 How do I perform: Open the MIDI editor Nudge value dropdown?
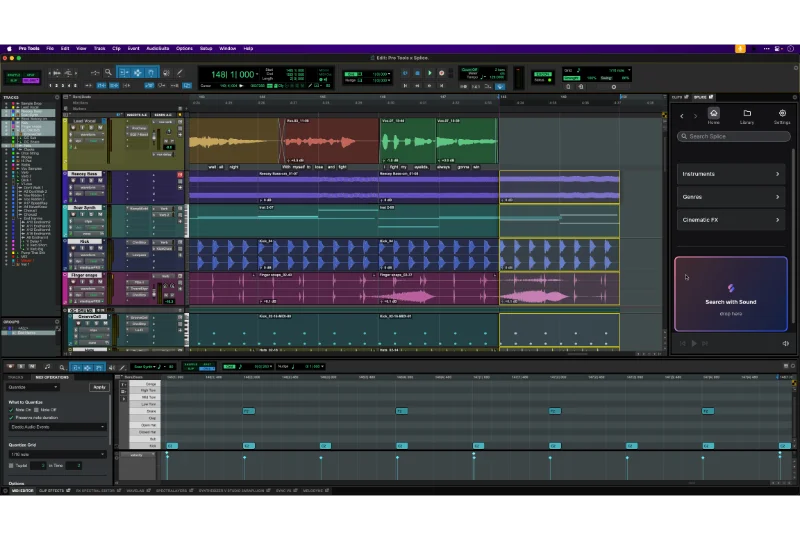pos(322,366)
